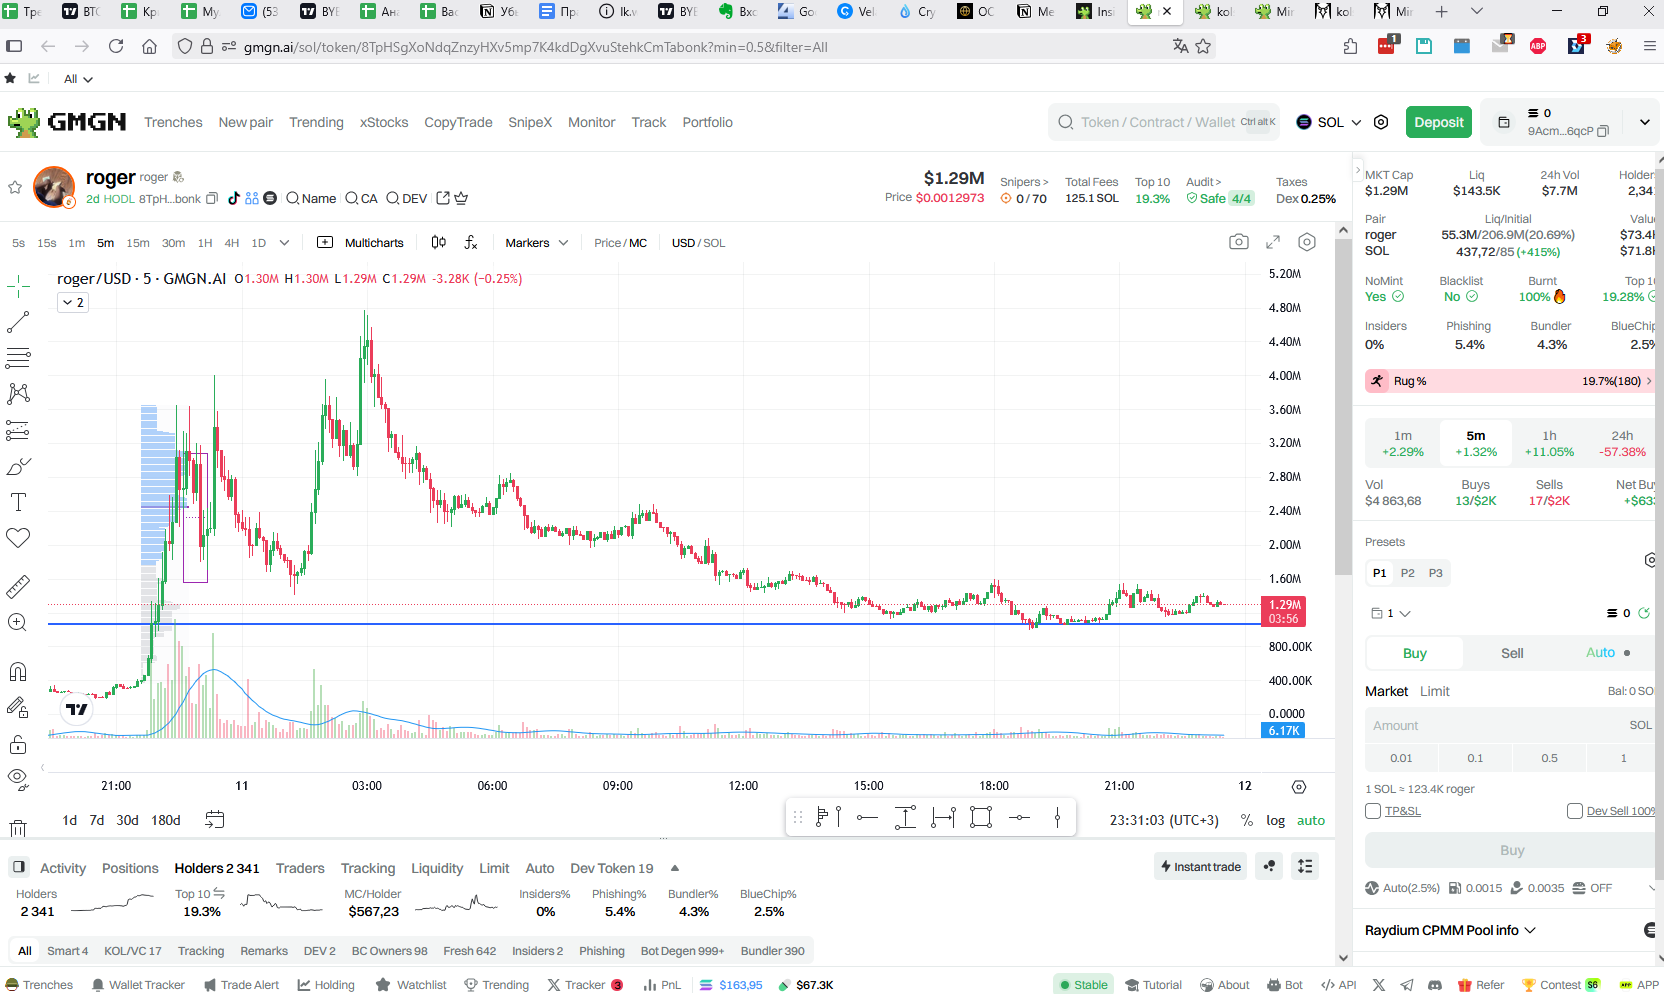This screenshot has width=1664, height=994.
Task: Expand more timeframes dropdown after 1D
Action: coord(284,243)
